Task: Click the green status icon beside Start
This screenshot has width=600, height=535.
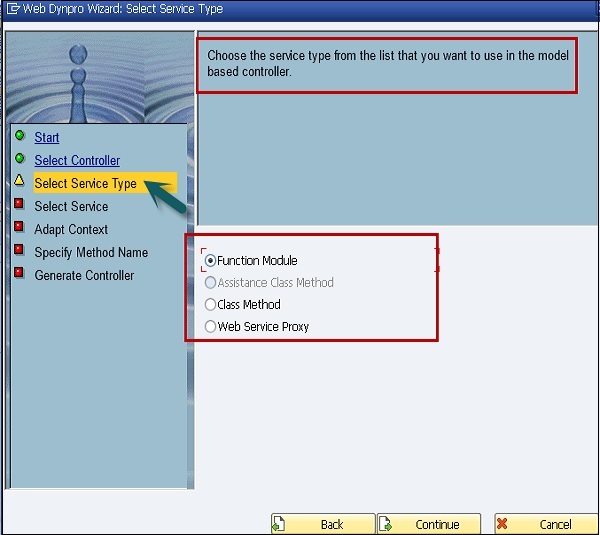Action: pos(20,136)
